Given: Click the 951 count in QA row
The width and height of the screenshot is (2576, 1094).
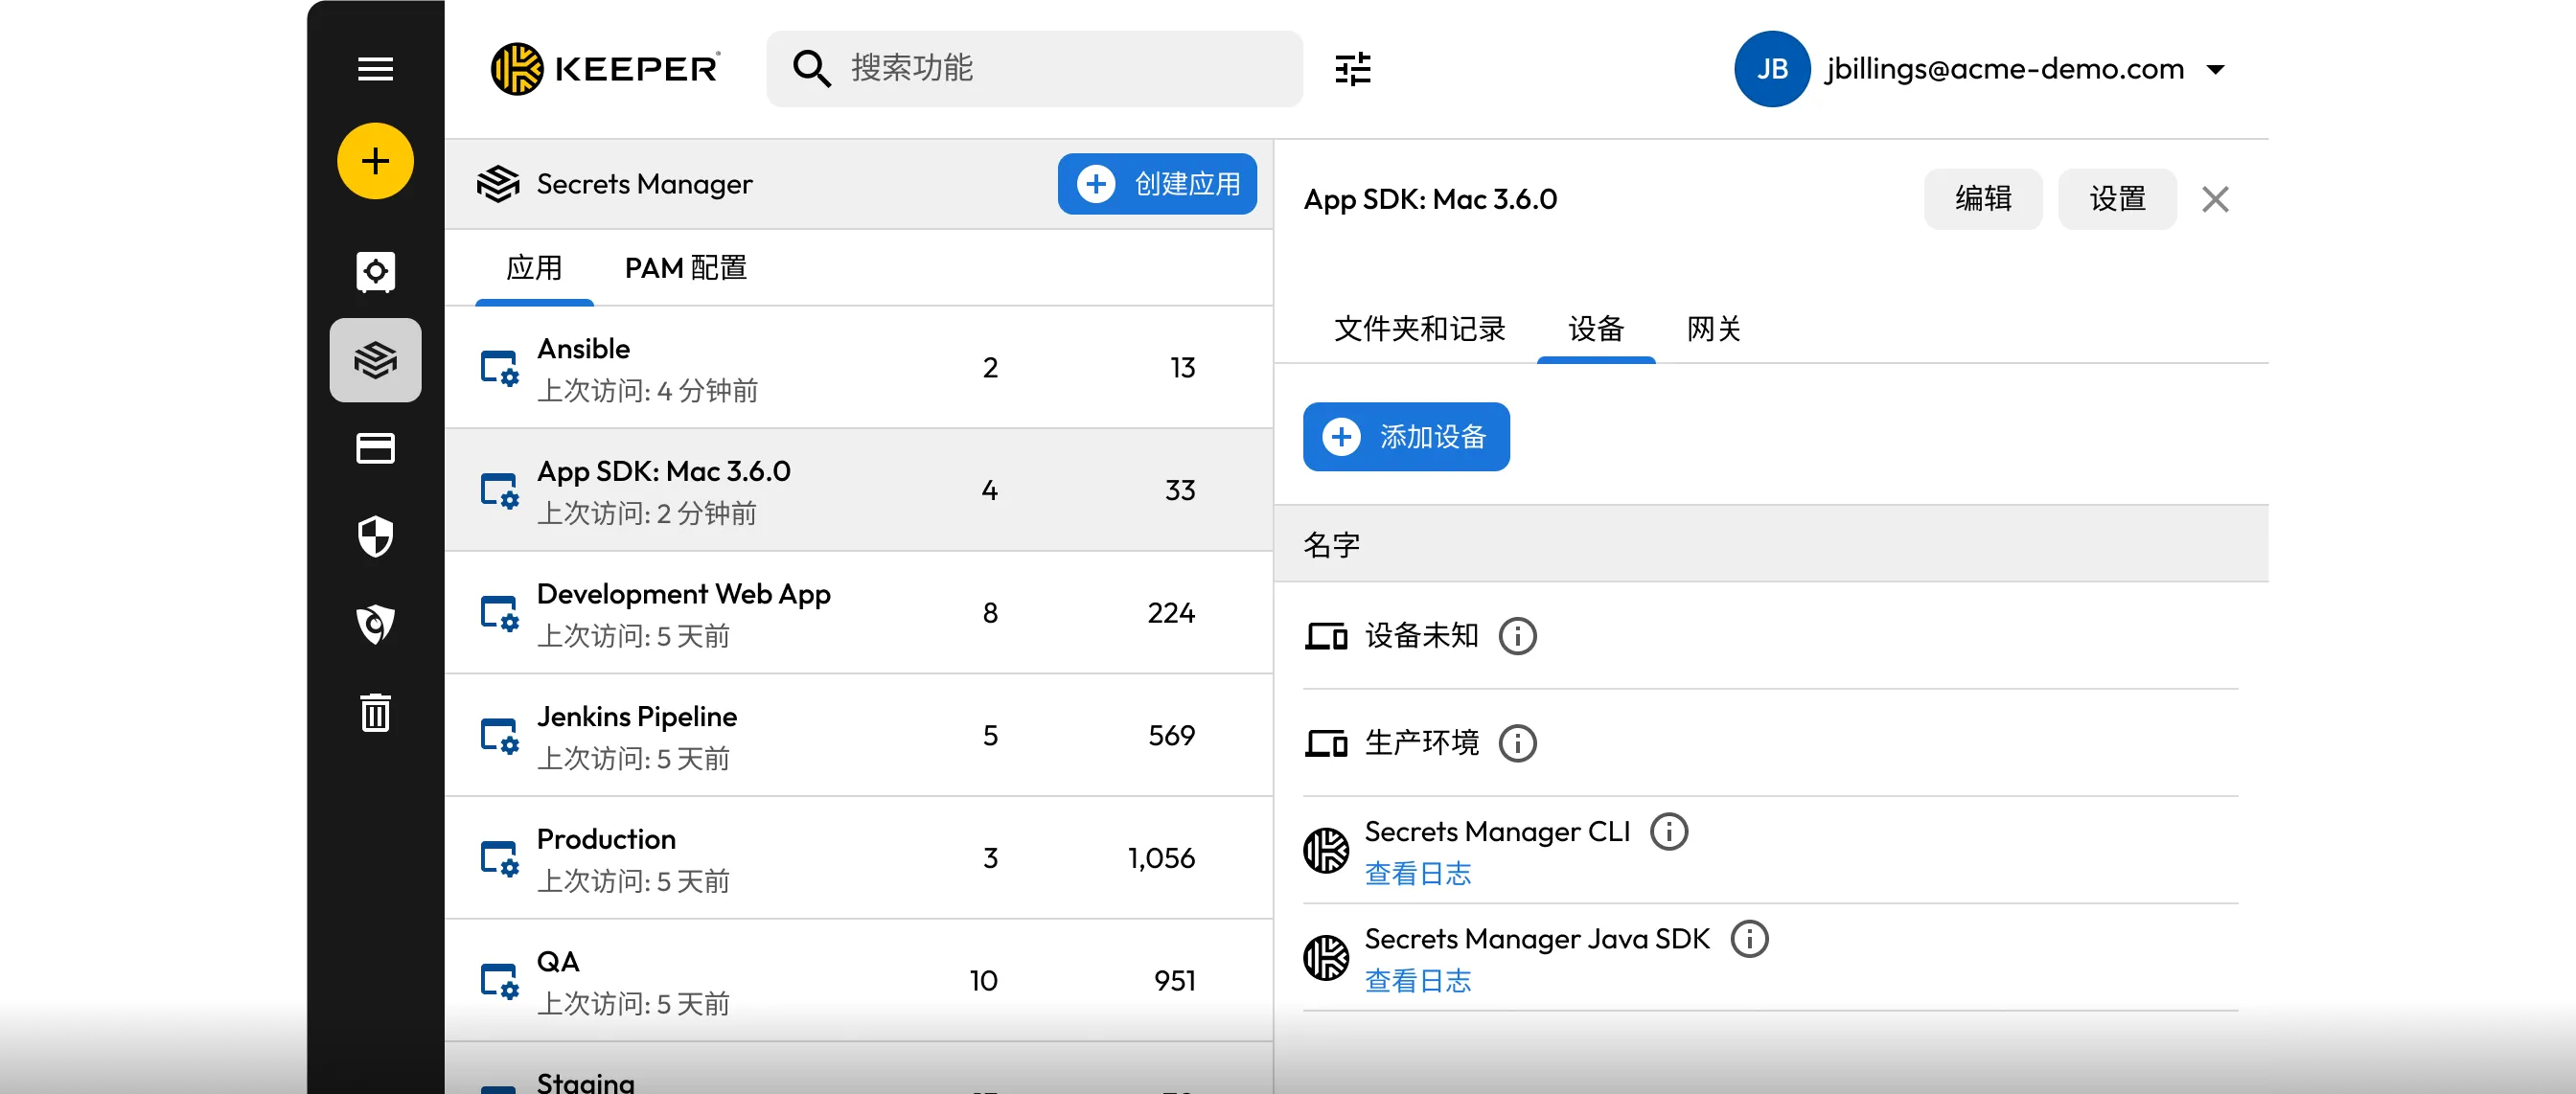Looking at the screenshot, I should coord(1174,981).
